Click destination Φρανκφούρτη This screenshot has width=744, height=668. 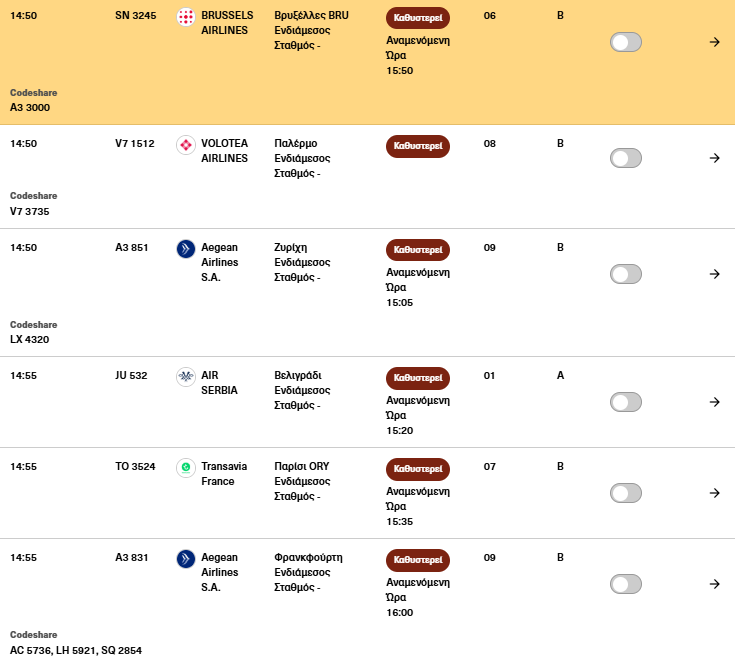tap(308, 558)
